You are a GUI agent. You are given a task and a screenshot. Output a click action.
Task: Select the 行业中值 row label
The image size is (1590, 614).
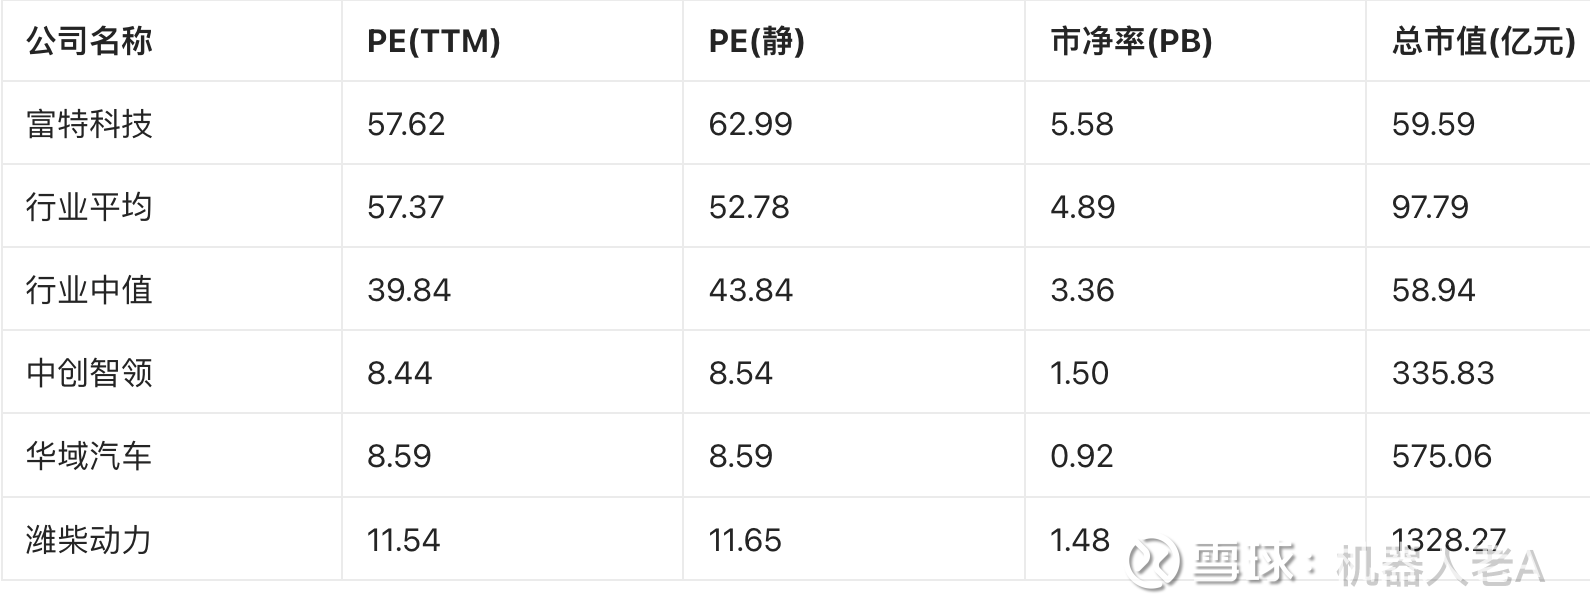point(90,290)
